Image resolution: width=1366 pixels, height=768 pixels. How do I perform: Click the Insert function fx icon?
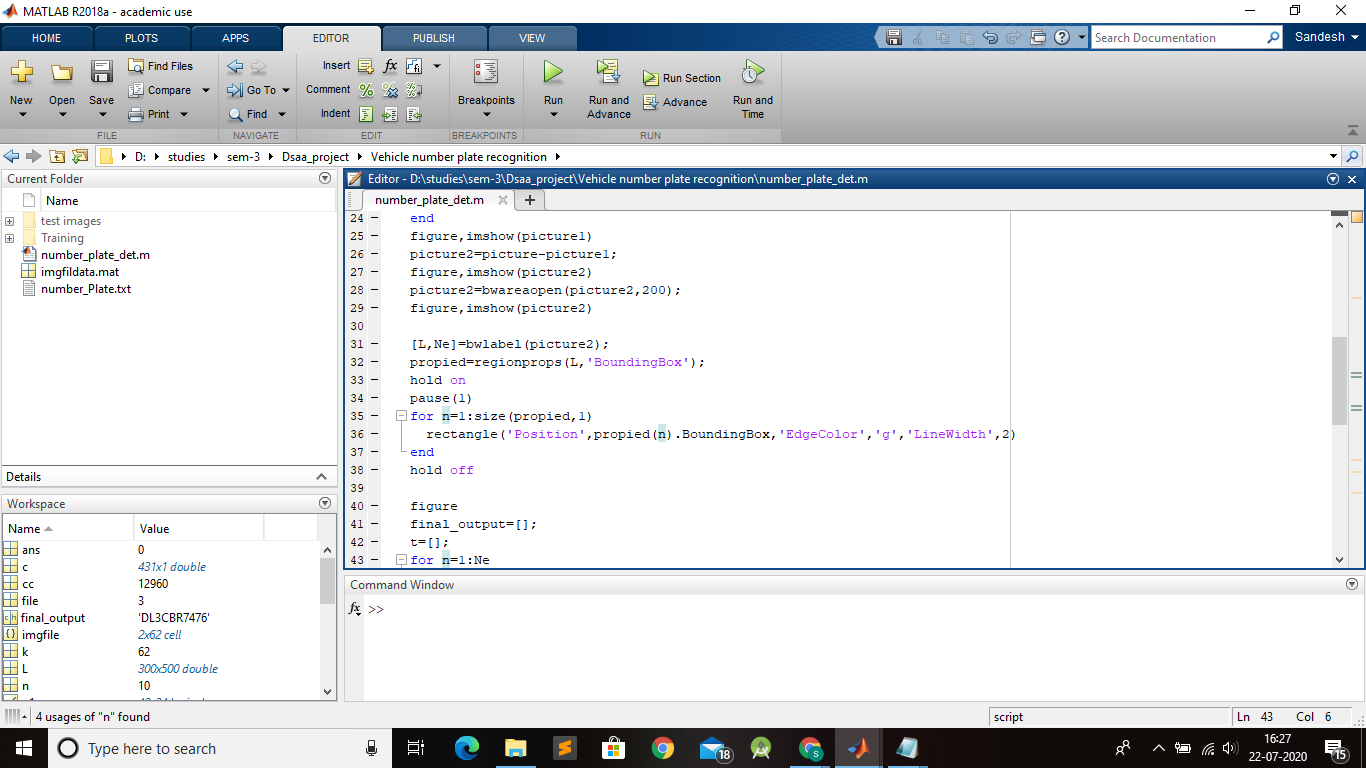point(390,66)
